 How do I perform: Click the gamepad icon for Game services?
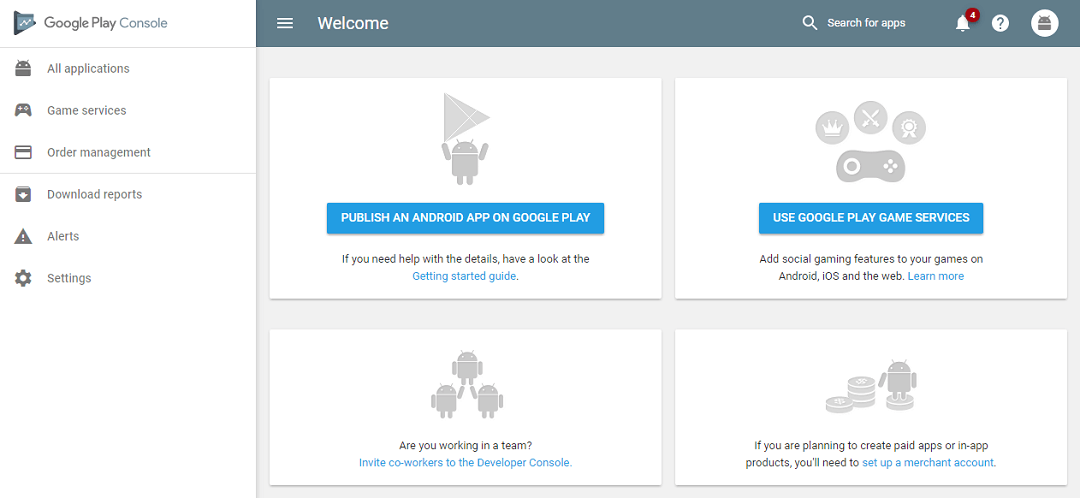coord(23,110)
